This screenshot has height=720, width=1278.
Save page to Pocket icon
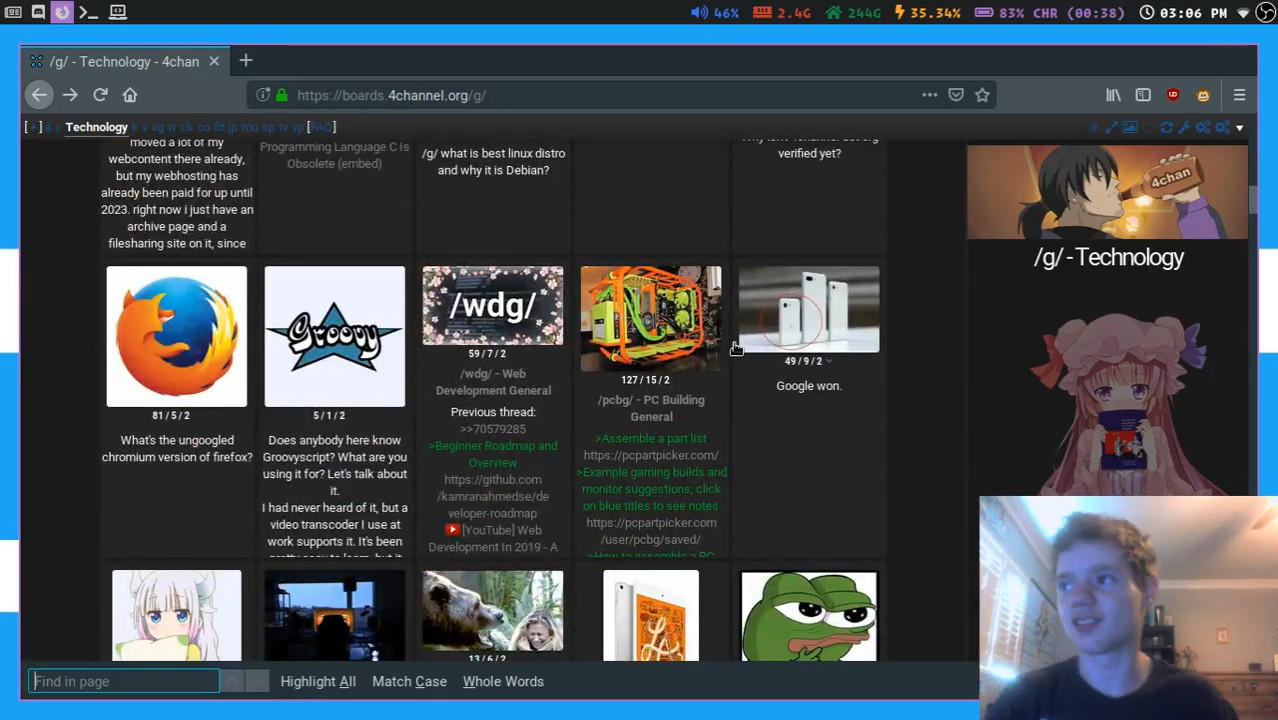click(x=956, y=95)
